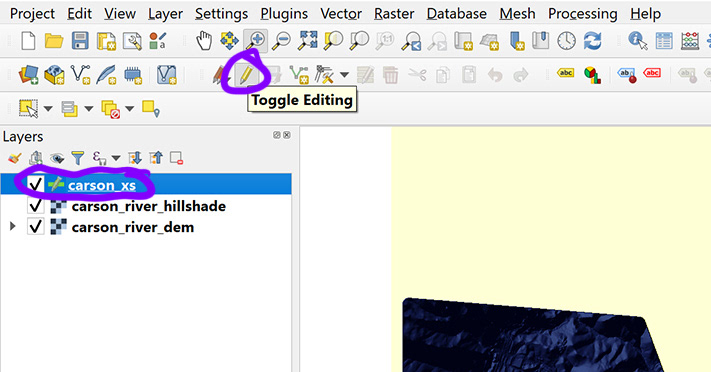The width and height of the screenshot is (711, 372).
Task: Open the deselect features dropdown arrow
Action: pyautogui.click(x=130, y=108)
